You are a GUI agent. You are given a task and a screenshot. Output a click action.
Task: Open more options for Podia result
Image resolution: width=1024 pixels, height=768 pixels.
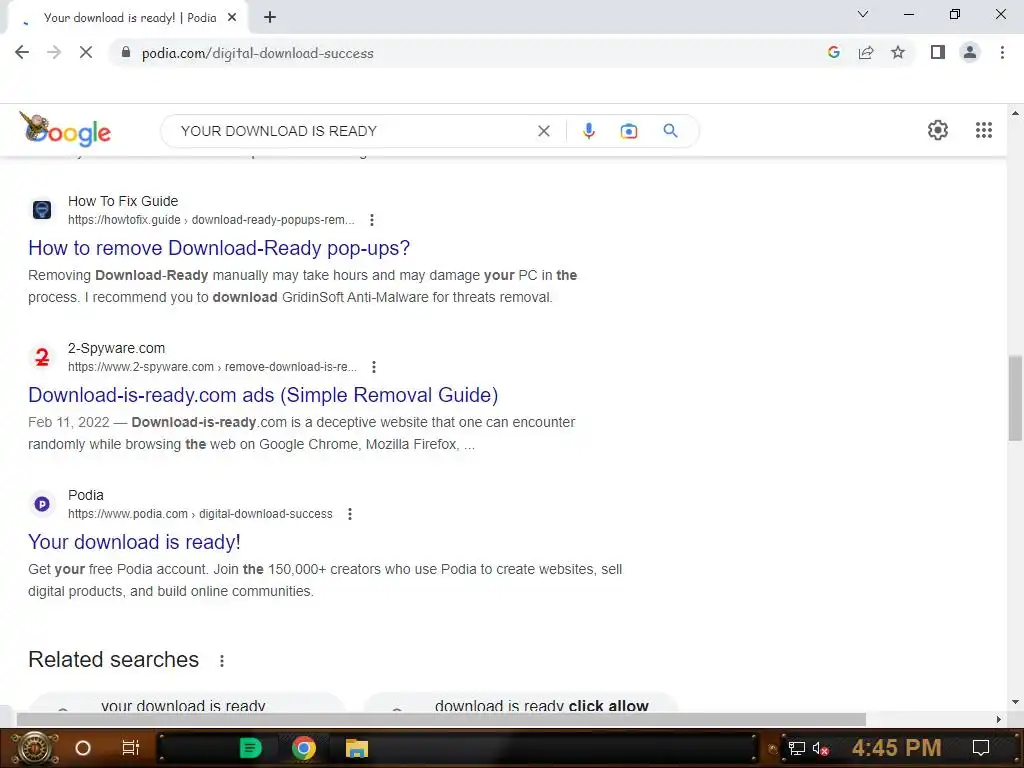[x=350, y=514]
